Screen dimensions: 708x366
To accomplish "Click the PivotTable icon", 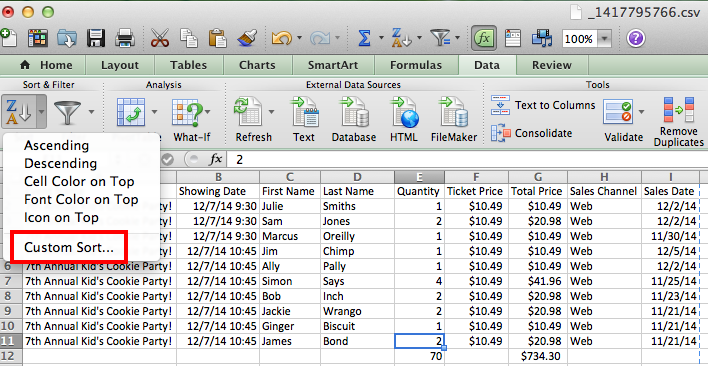I will coord(131,112).
